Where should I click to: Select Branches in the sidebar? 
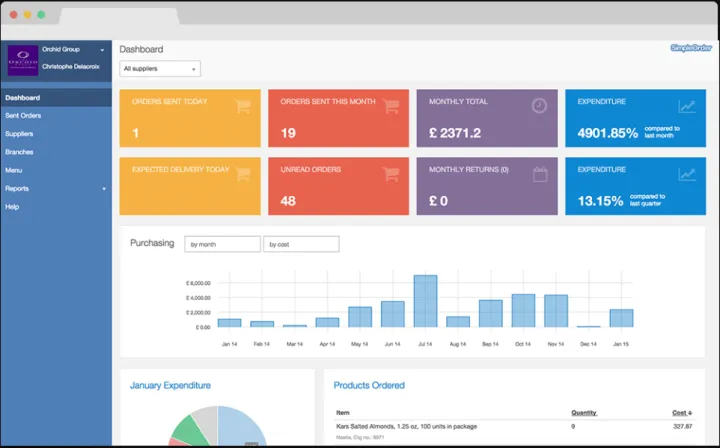tap(19, 152)
